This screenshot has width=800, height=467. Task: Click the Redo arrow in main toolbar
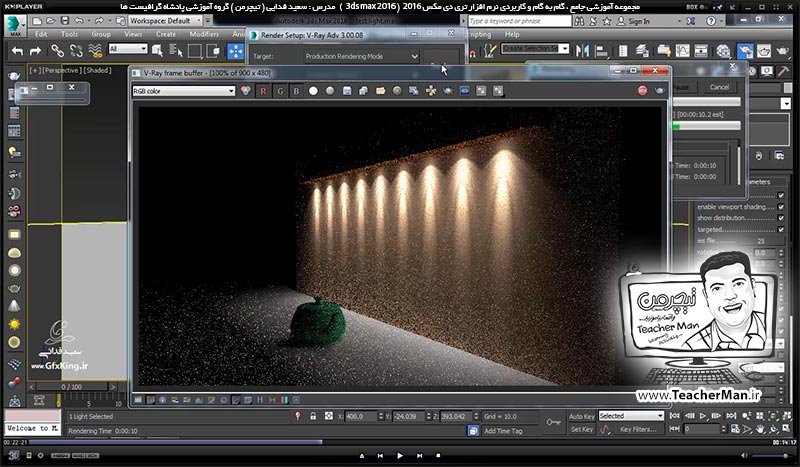coord(35,51)
